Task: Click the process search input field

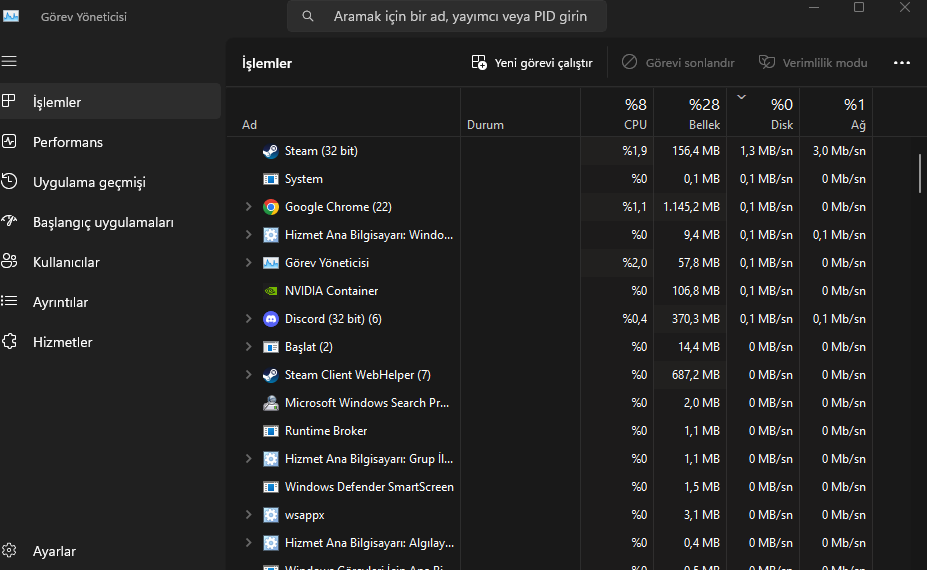Action: pyautogui.click(x=447, y=16)
